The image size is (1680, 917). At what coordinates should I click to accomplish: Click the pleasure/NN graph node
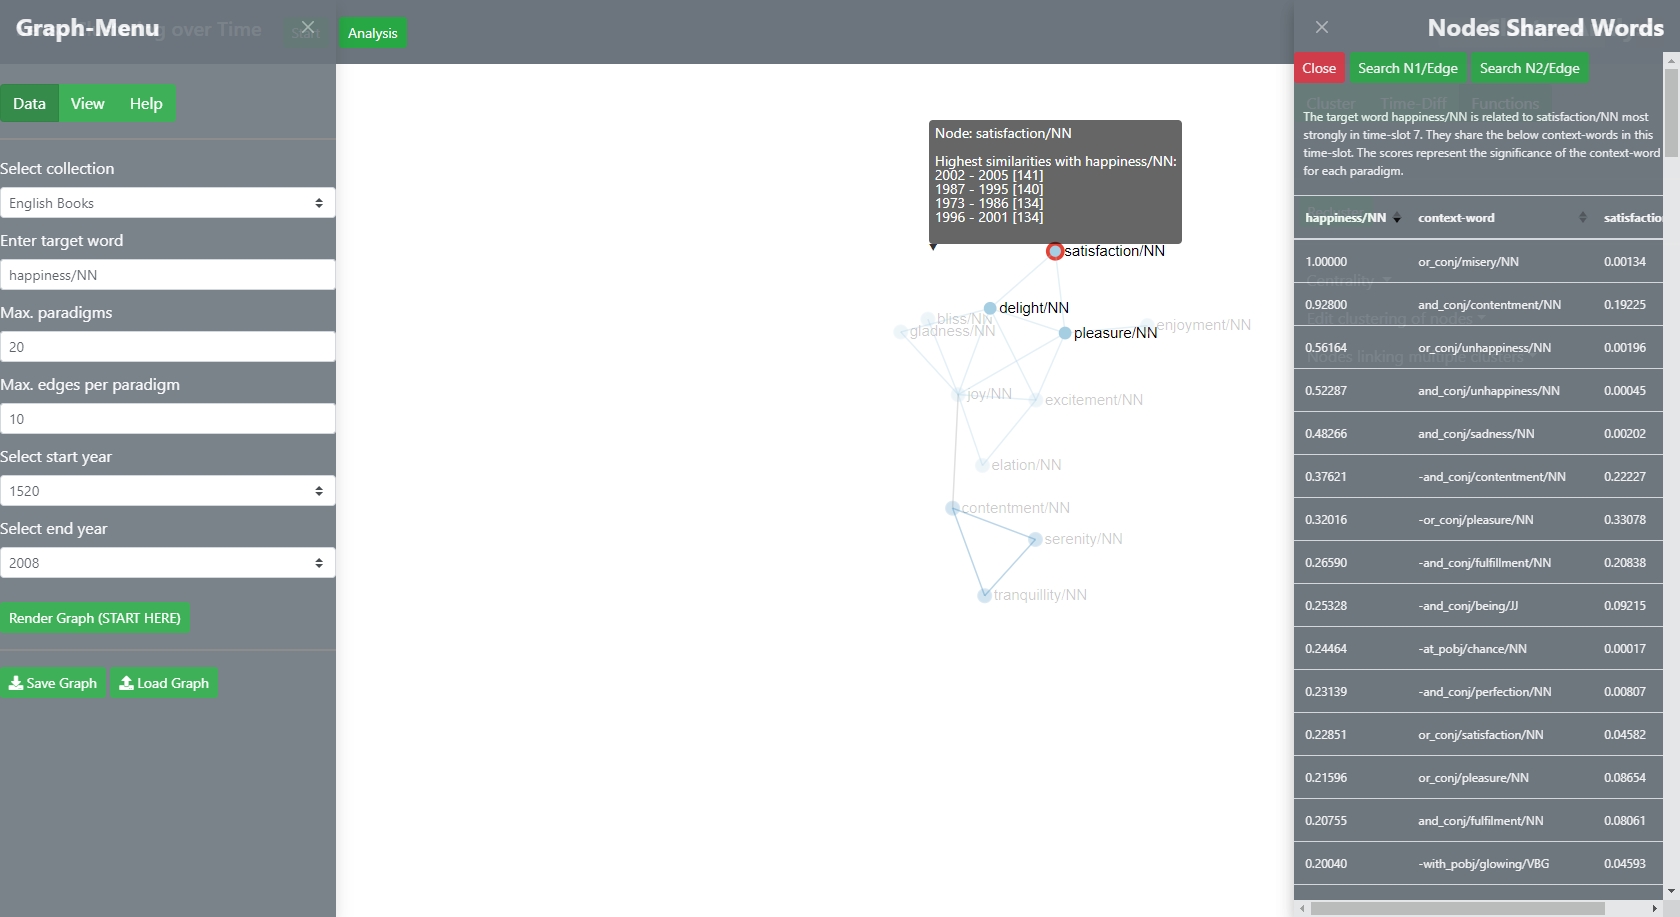point(1064,333)
